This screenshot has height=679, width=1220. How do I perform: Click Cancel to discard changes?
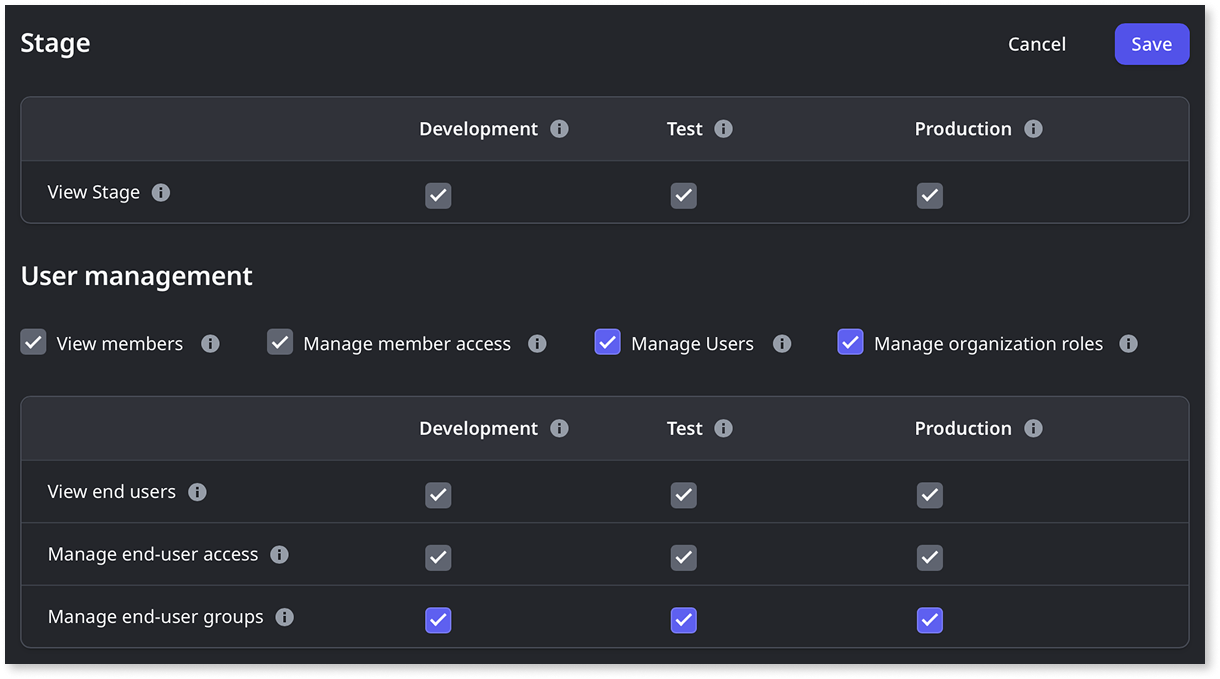1036,44
